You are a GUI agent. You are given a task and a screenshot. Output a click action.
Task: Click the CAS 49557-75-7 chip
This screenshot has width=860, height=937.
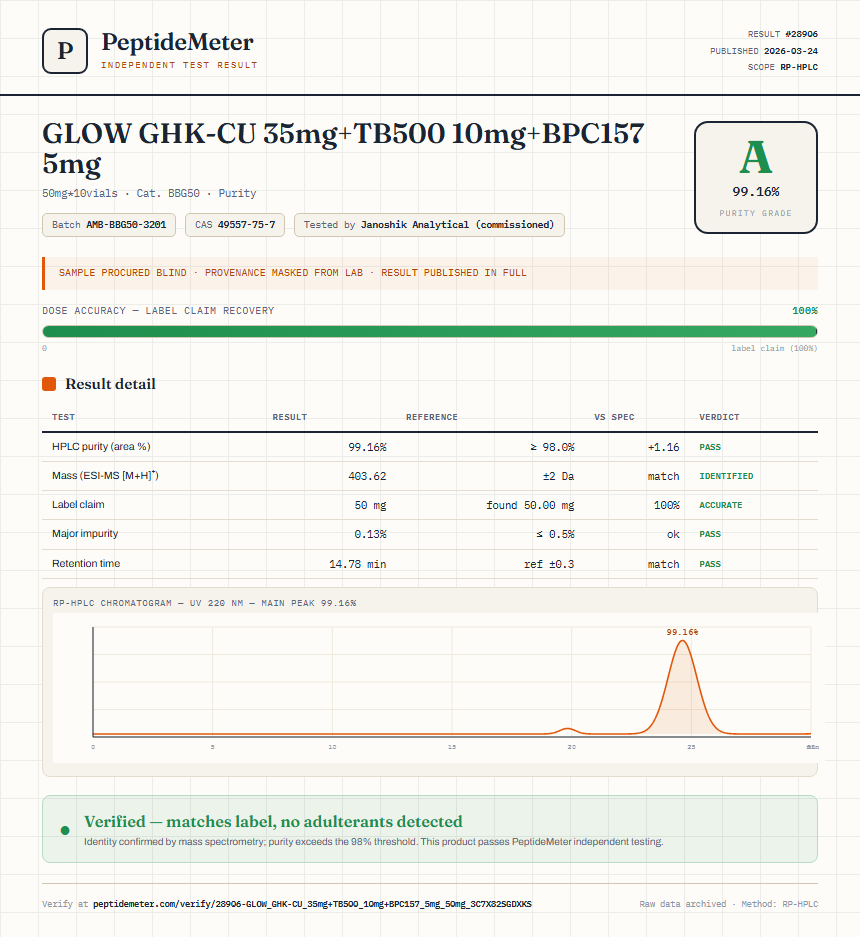(x=235, y=225)
